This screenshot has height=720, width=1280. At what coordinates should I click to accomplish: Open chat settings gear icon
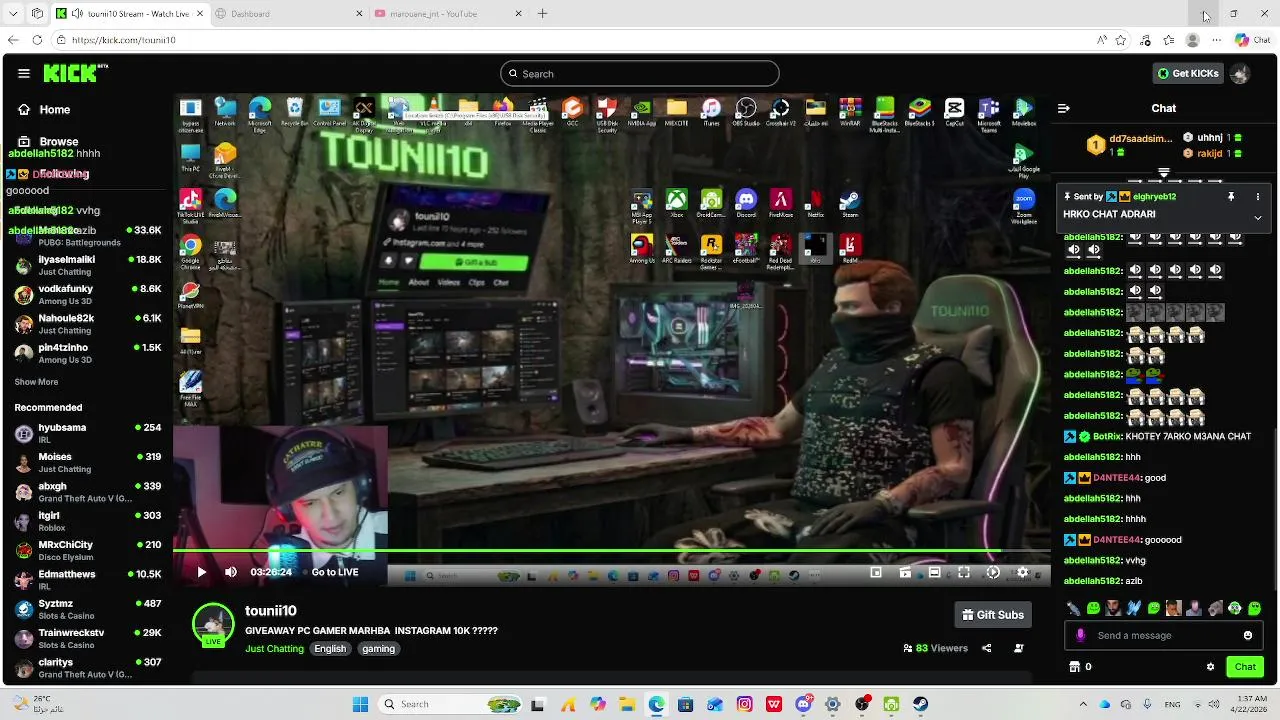(x=1210, y=667)
